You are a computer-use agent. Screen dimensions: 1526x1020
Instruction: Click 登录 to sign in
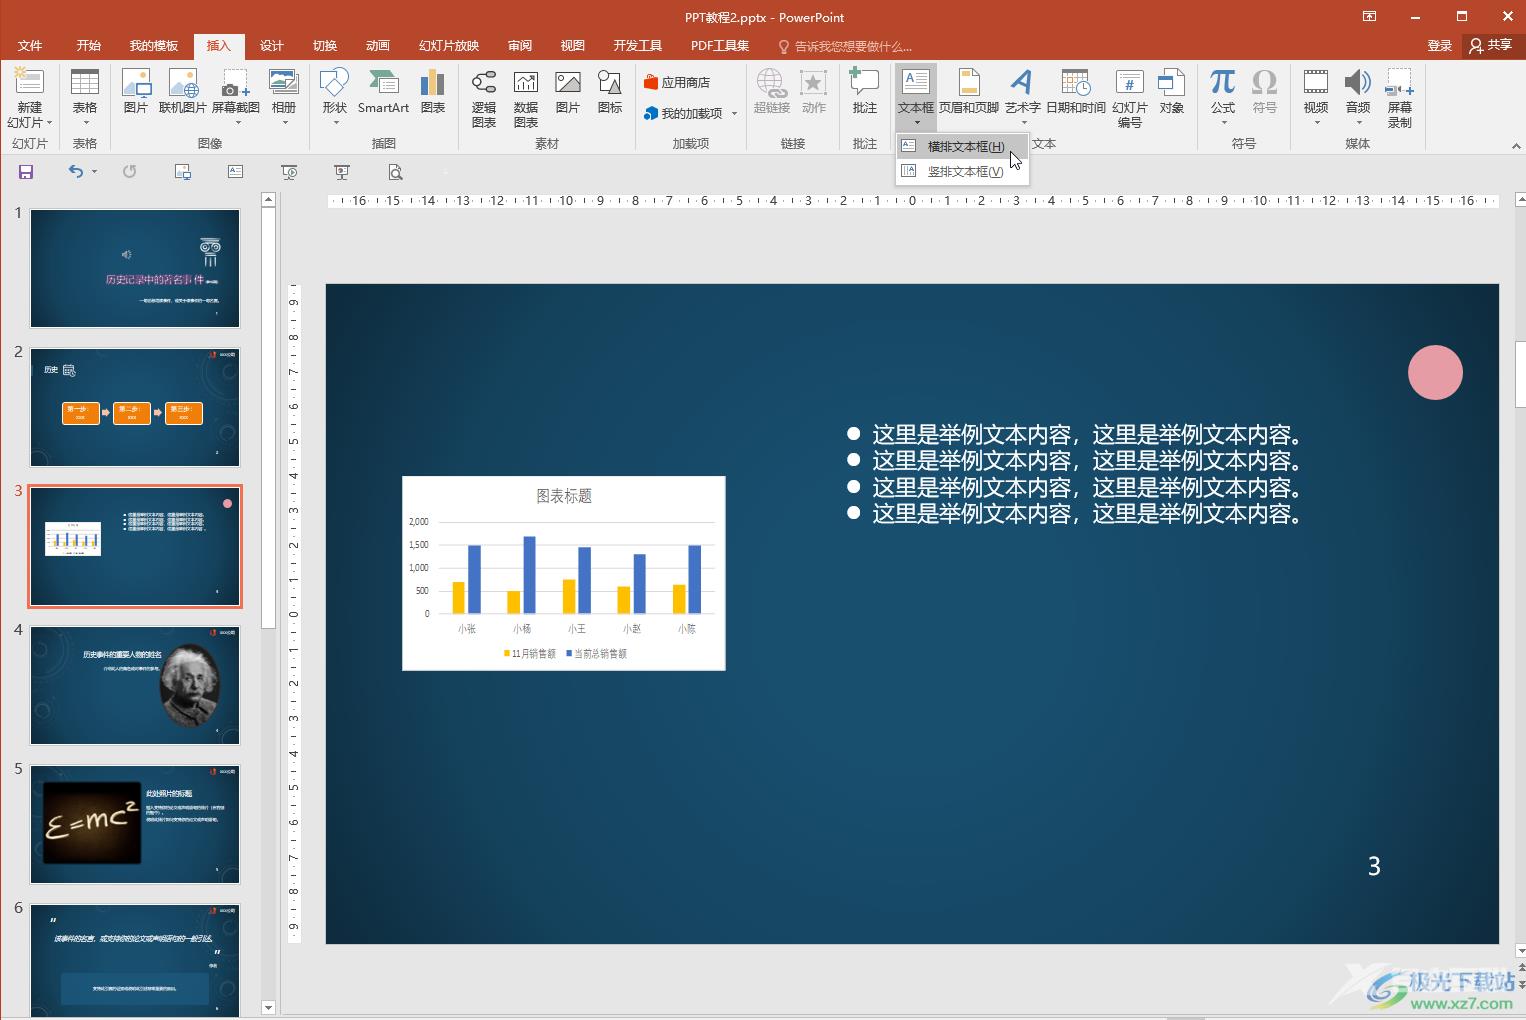tap(1439, 46)
